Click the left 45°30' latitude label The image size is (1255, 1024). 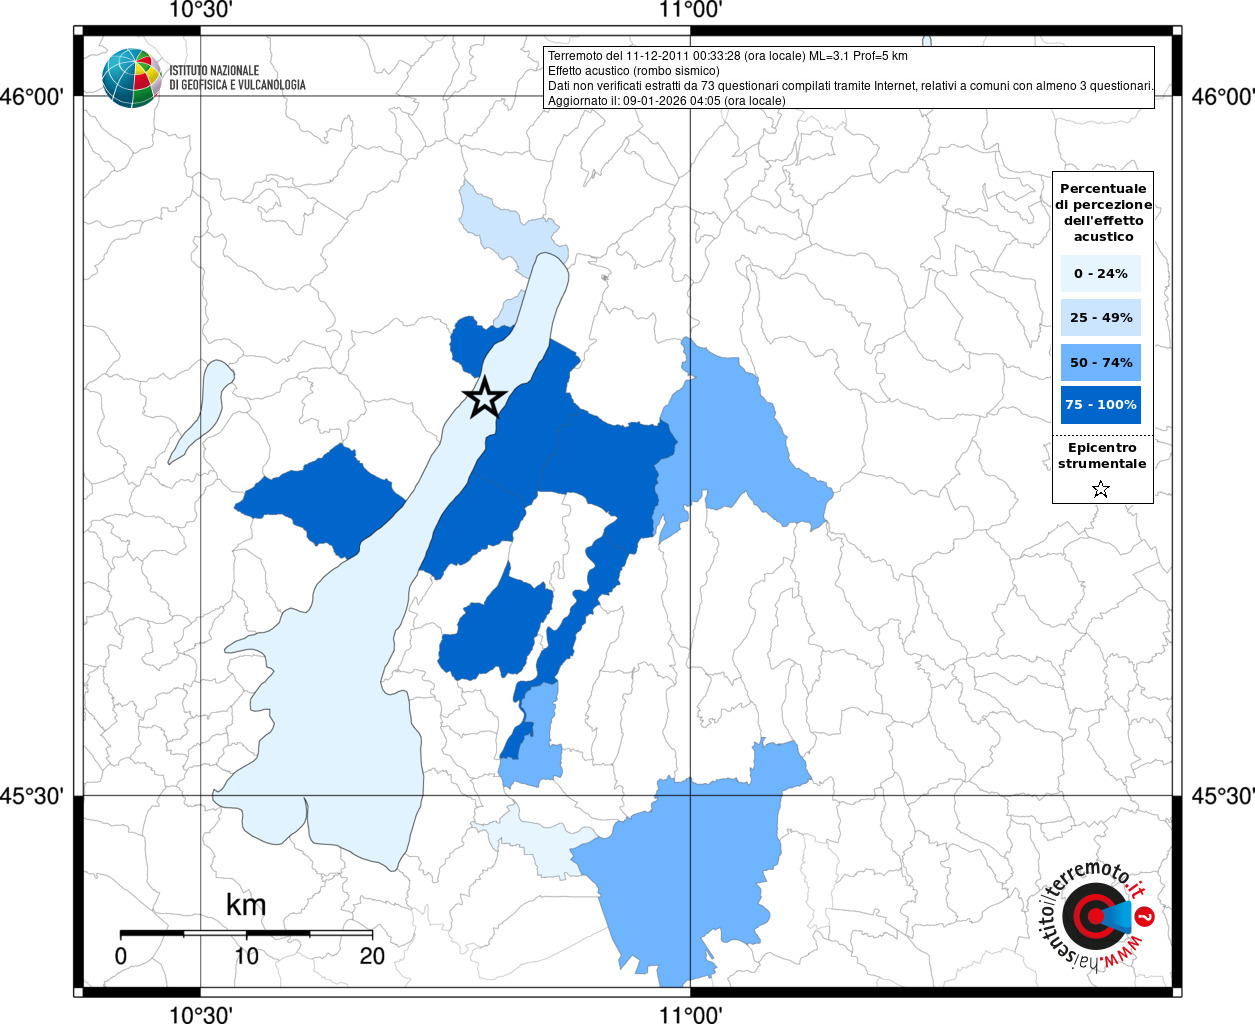coord(32,796)
